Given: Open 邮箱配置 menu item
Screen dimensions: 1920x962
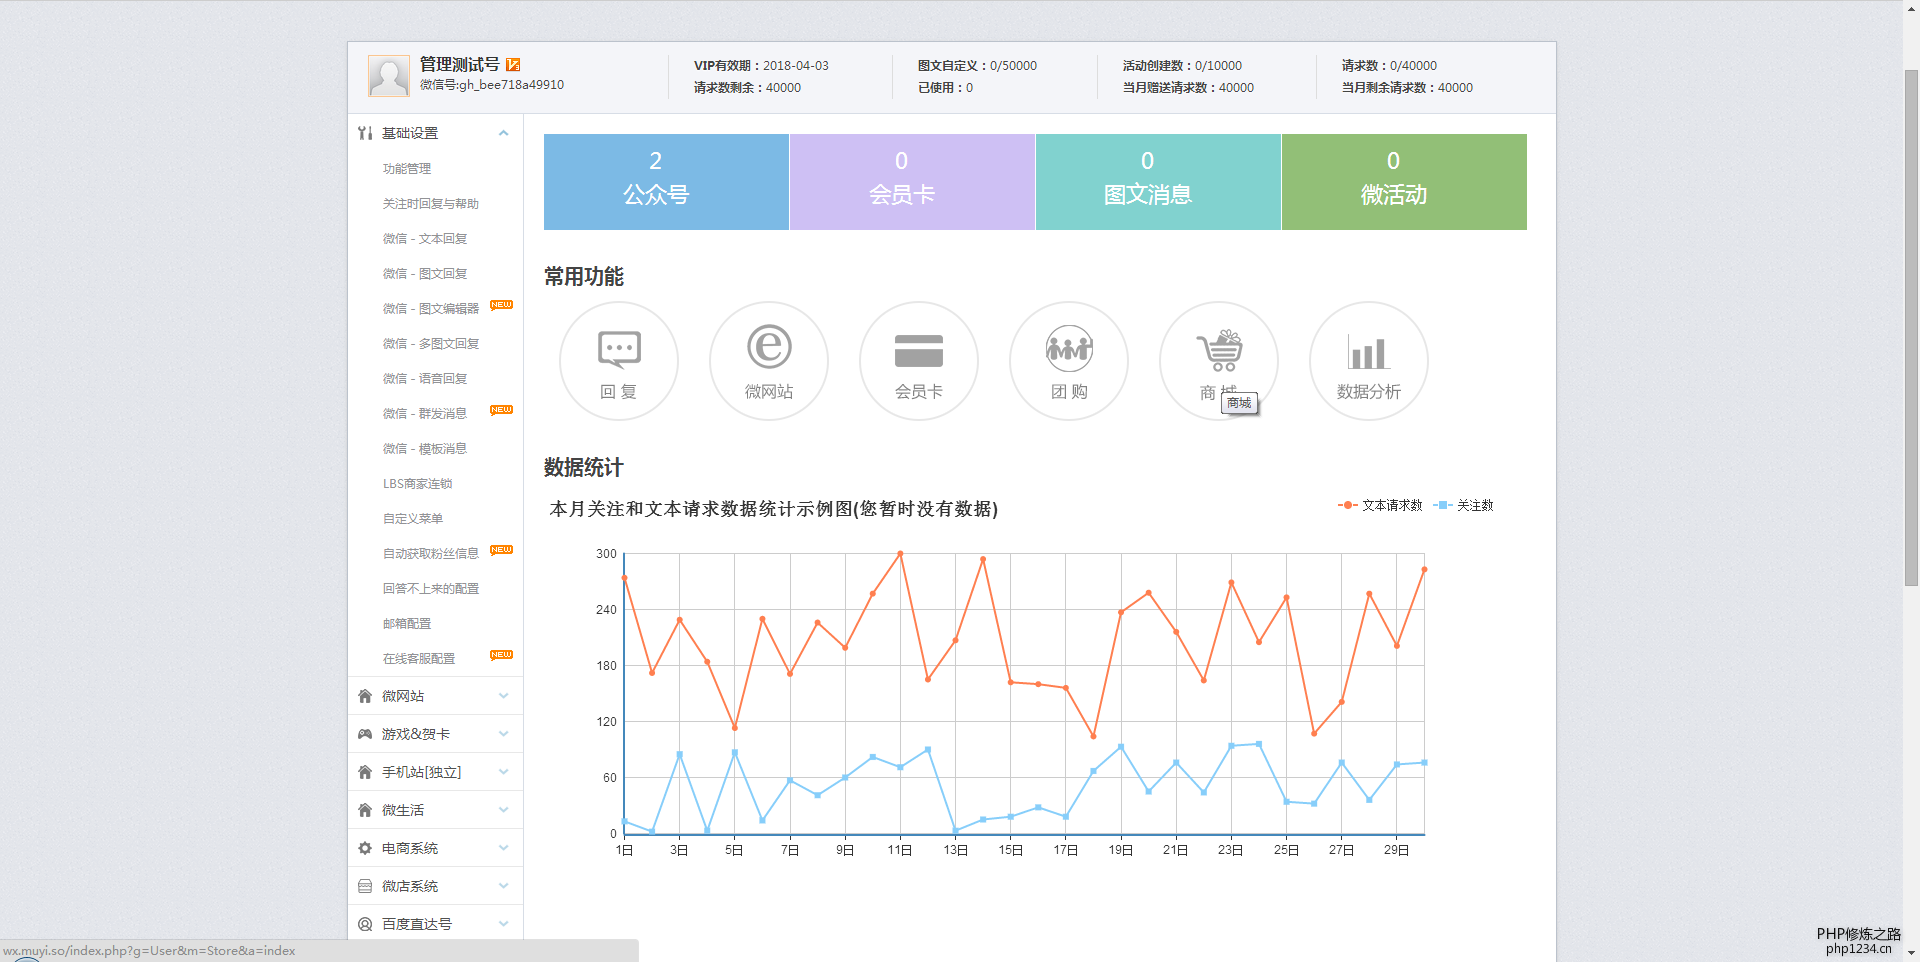Looking at the screenshot, I should 407,624.
